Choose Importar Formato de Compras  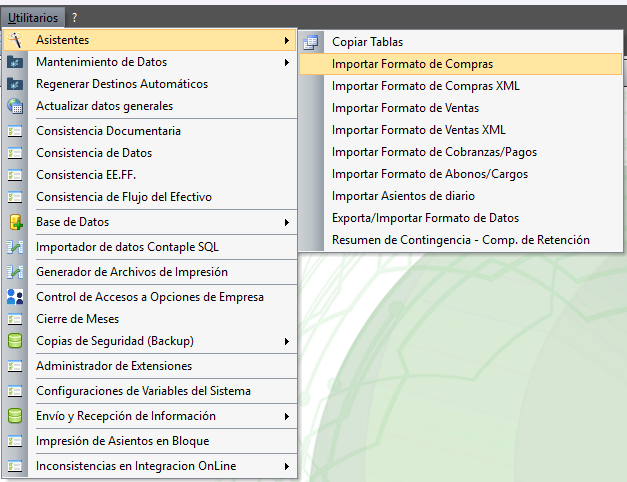(461, 64)
